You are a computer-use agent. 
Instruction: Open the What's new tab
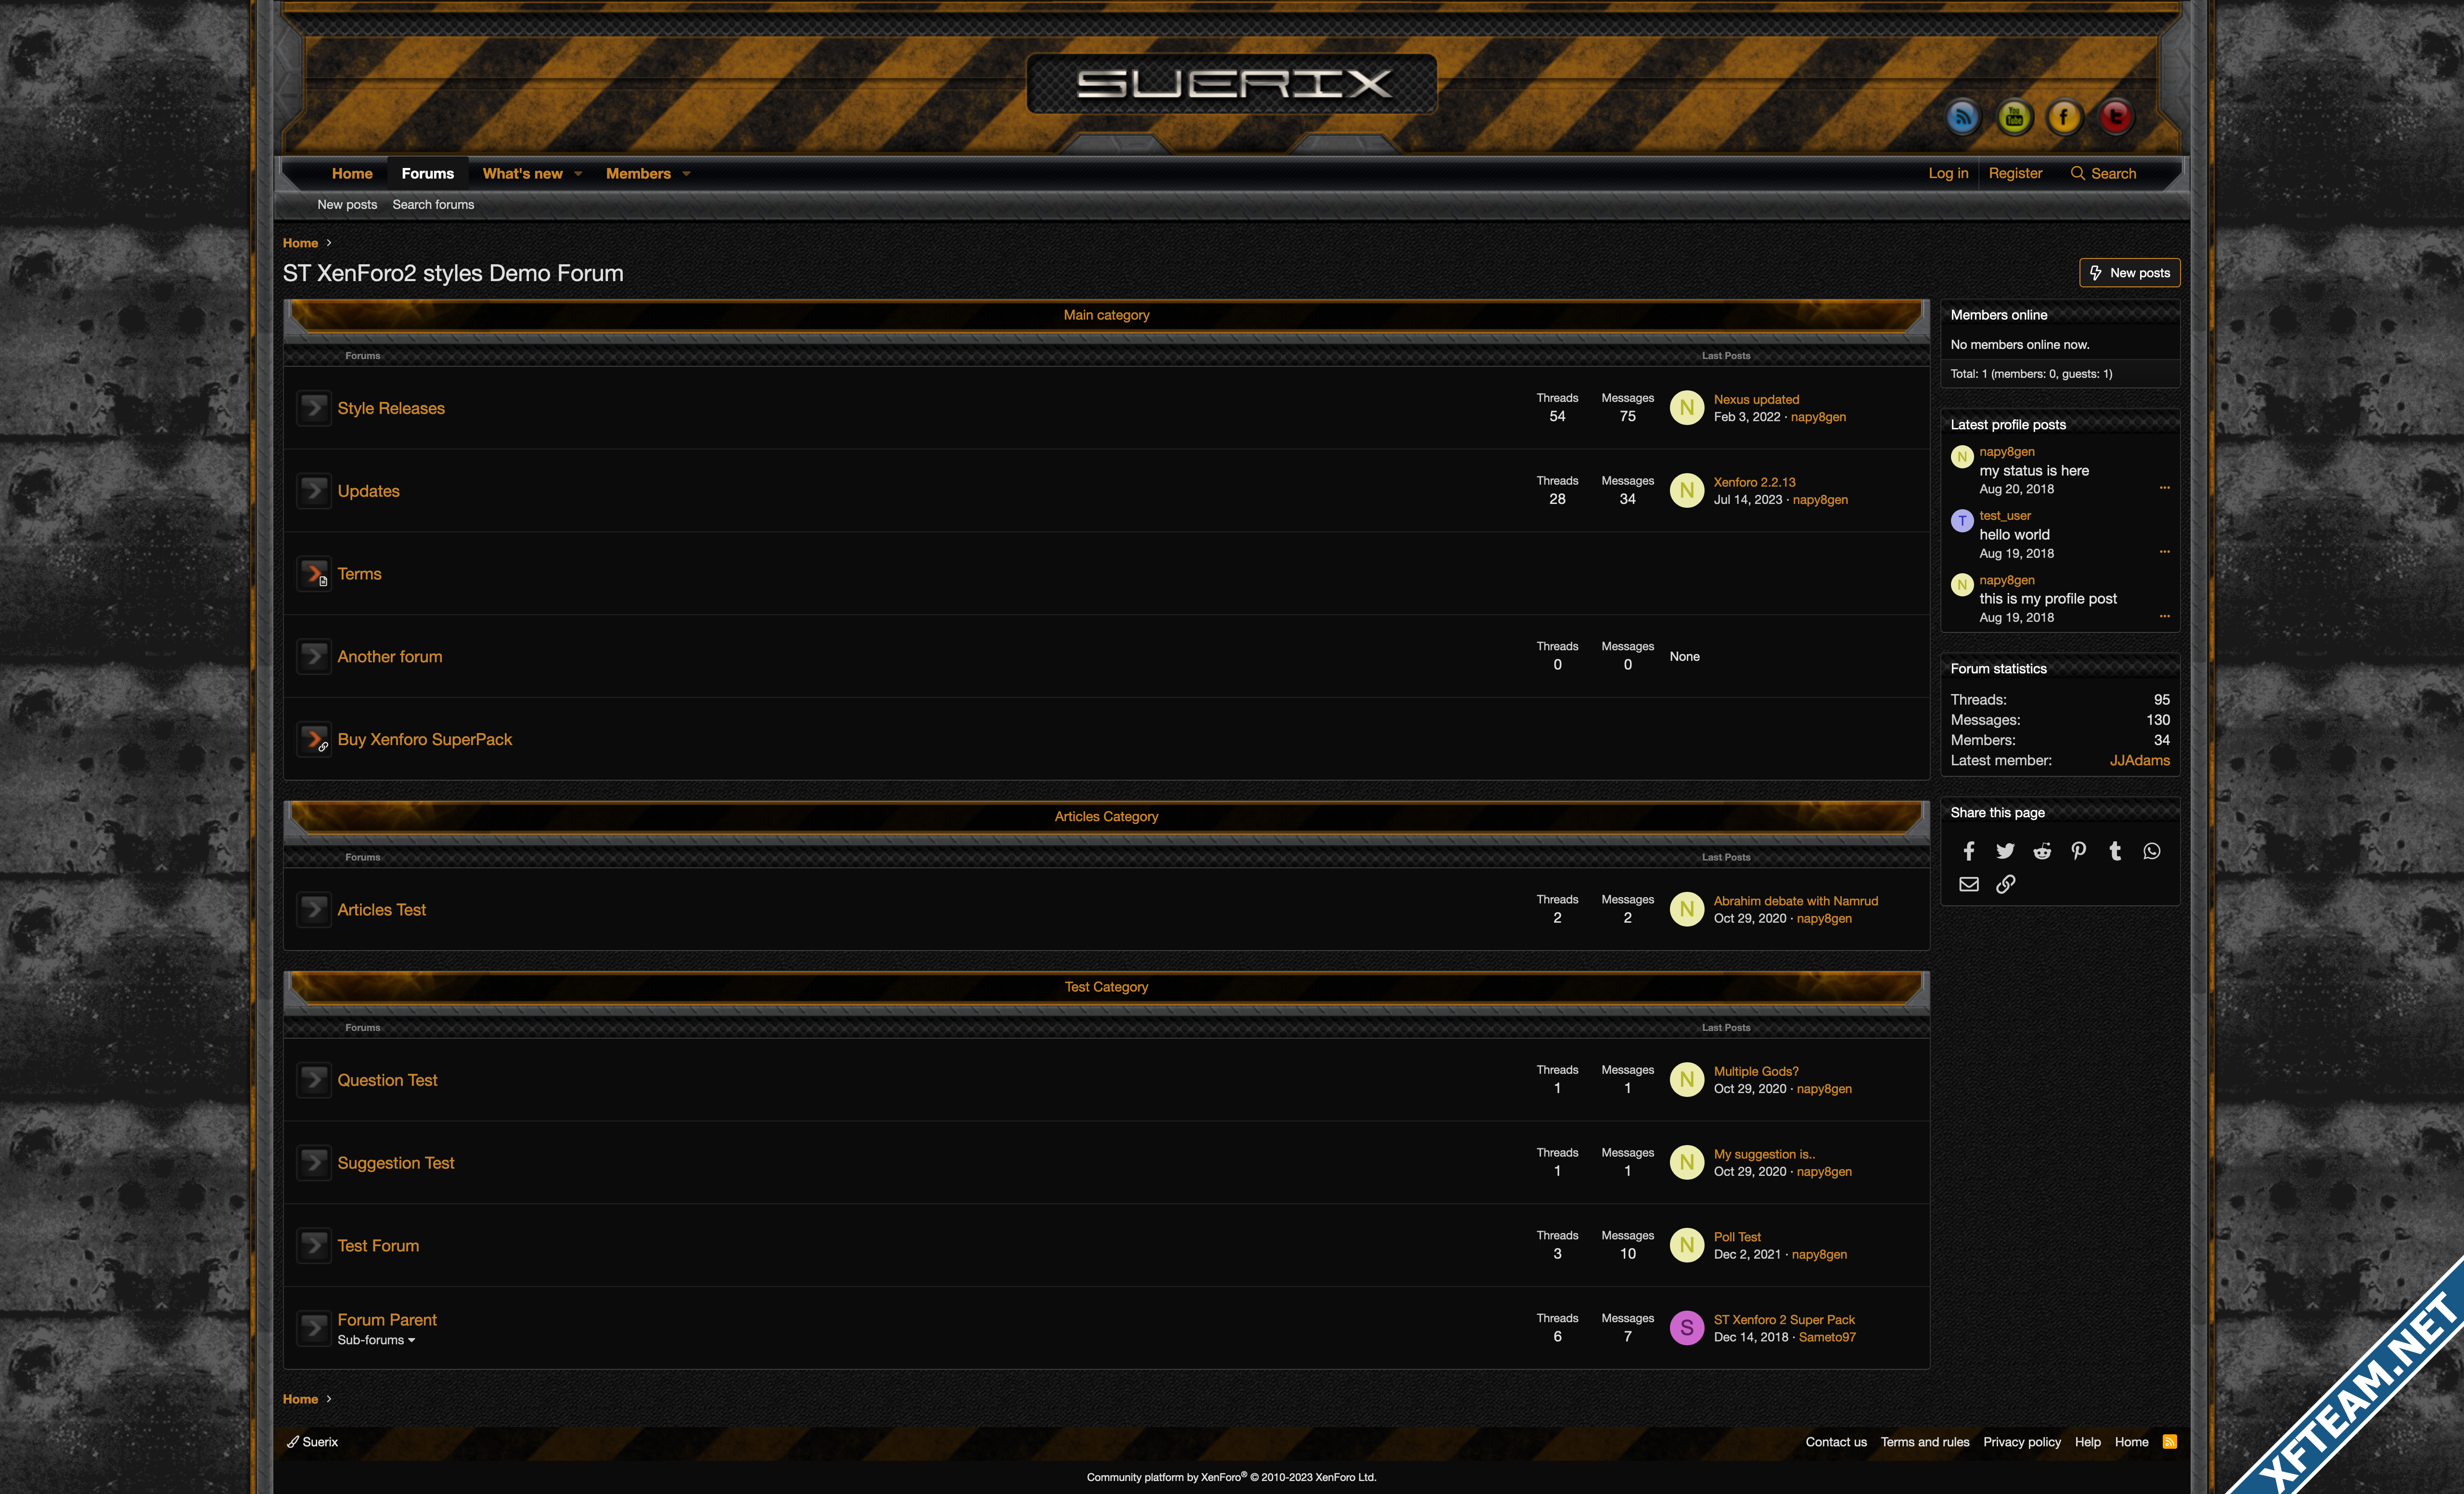pyautogui.click(x=522, y=174)
